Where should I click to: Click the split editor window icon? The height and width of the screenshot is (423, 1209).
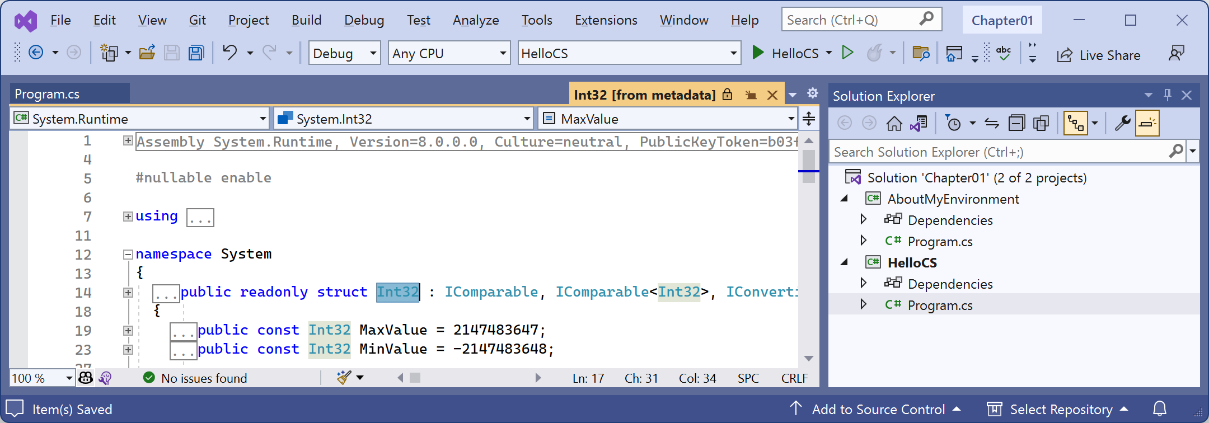click(809, 119)
